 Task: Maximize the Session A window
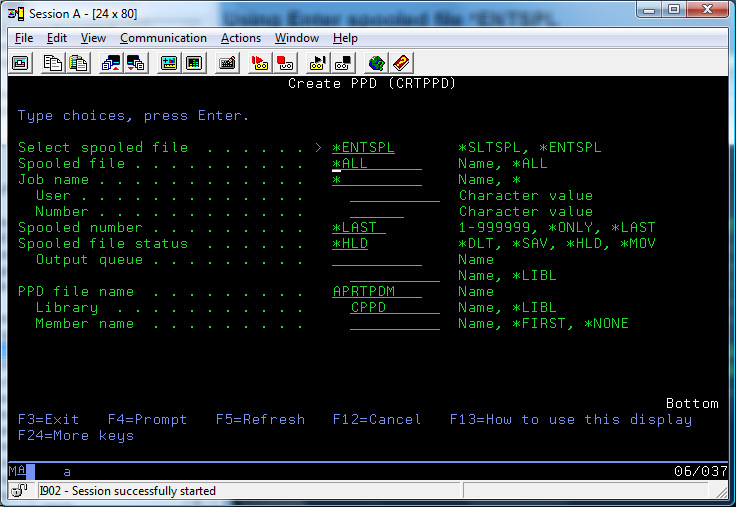674,9
